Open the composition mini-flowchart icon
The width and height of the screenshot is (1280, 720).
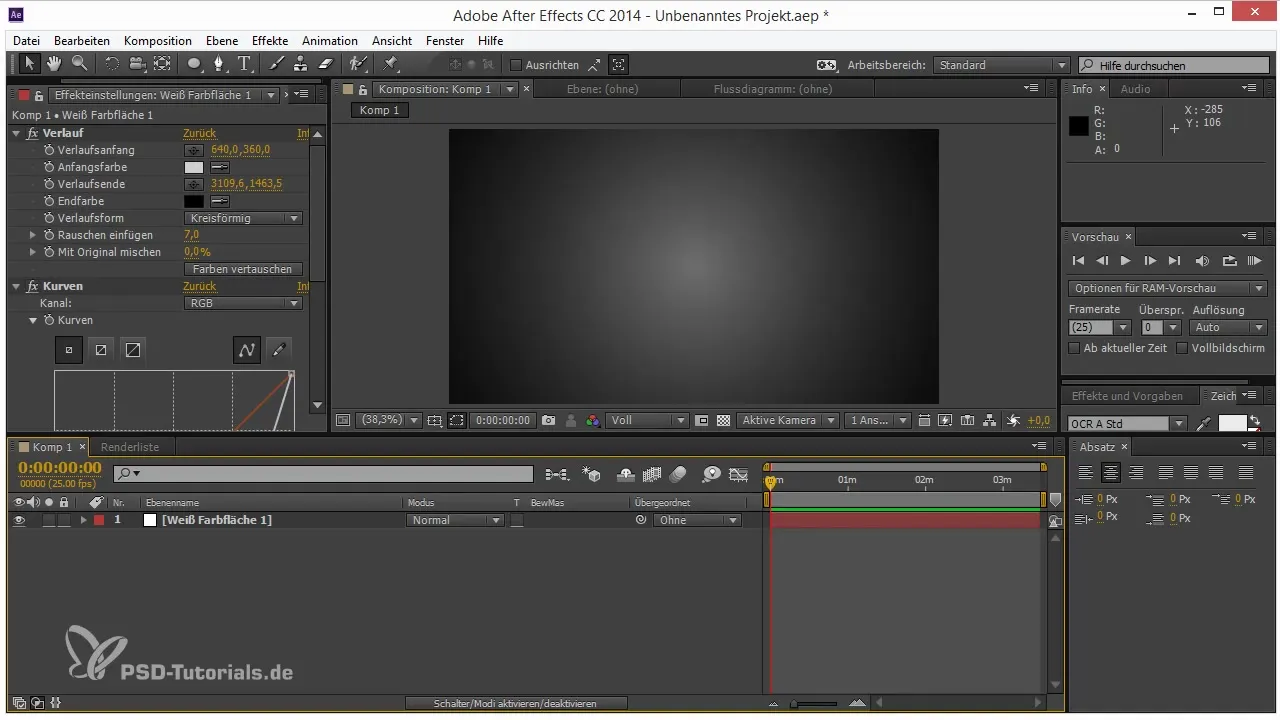pos(556,474)
